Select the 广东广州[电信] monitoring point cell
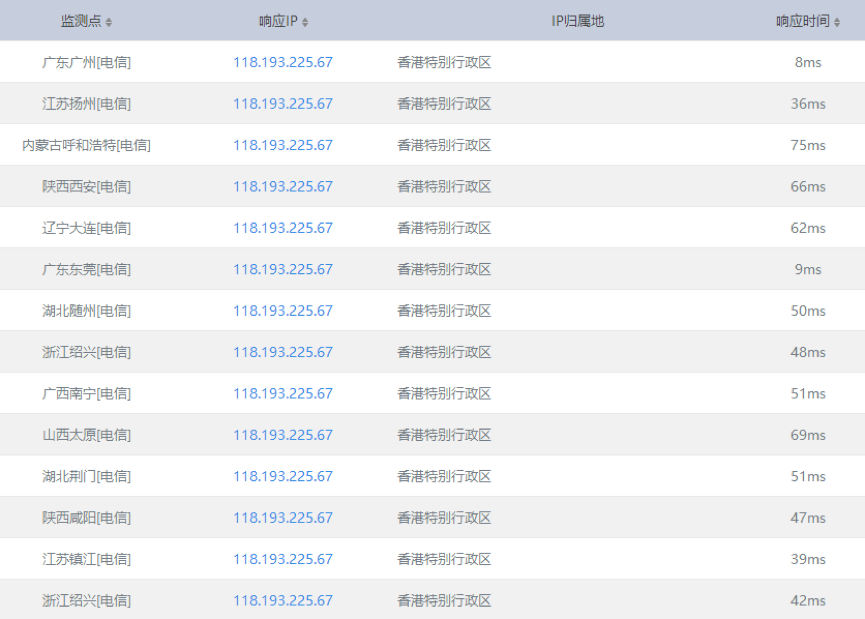Viewport: 865px width, 619px height. 87,62
